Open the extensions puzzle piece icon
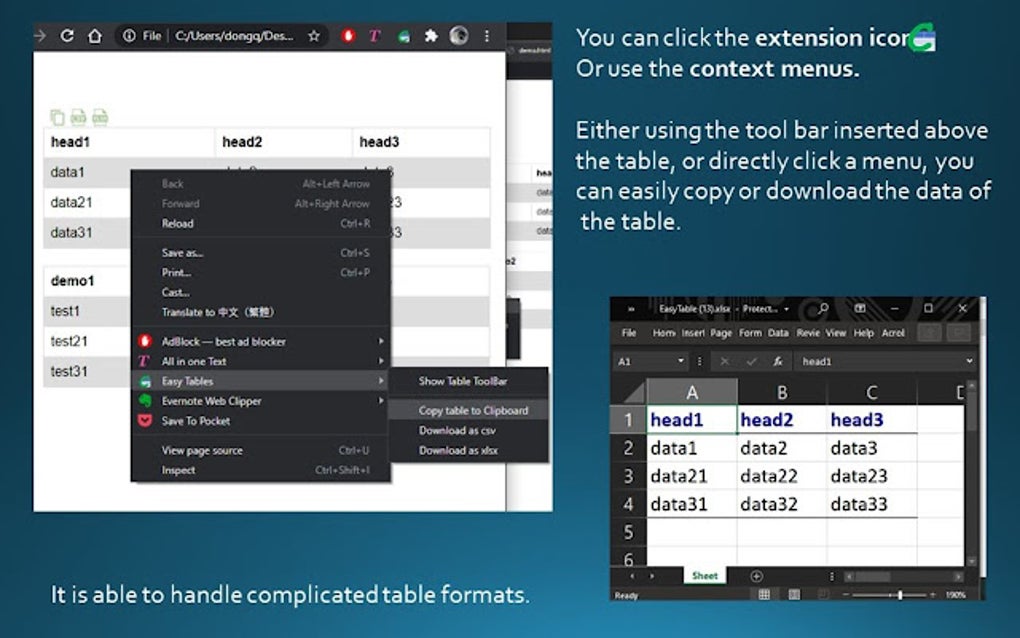 432,35
